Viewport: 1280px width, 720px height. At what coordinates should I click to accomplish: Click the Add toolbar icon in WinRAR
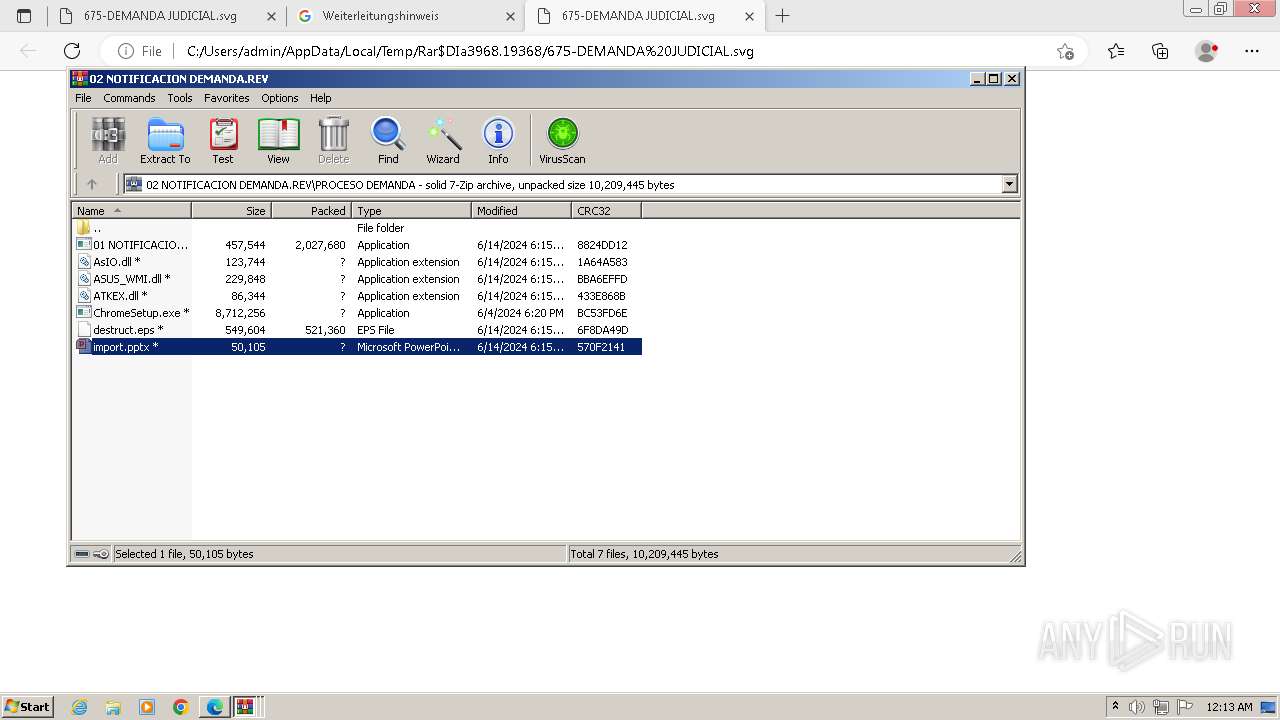108,140
